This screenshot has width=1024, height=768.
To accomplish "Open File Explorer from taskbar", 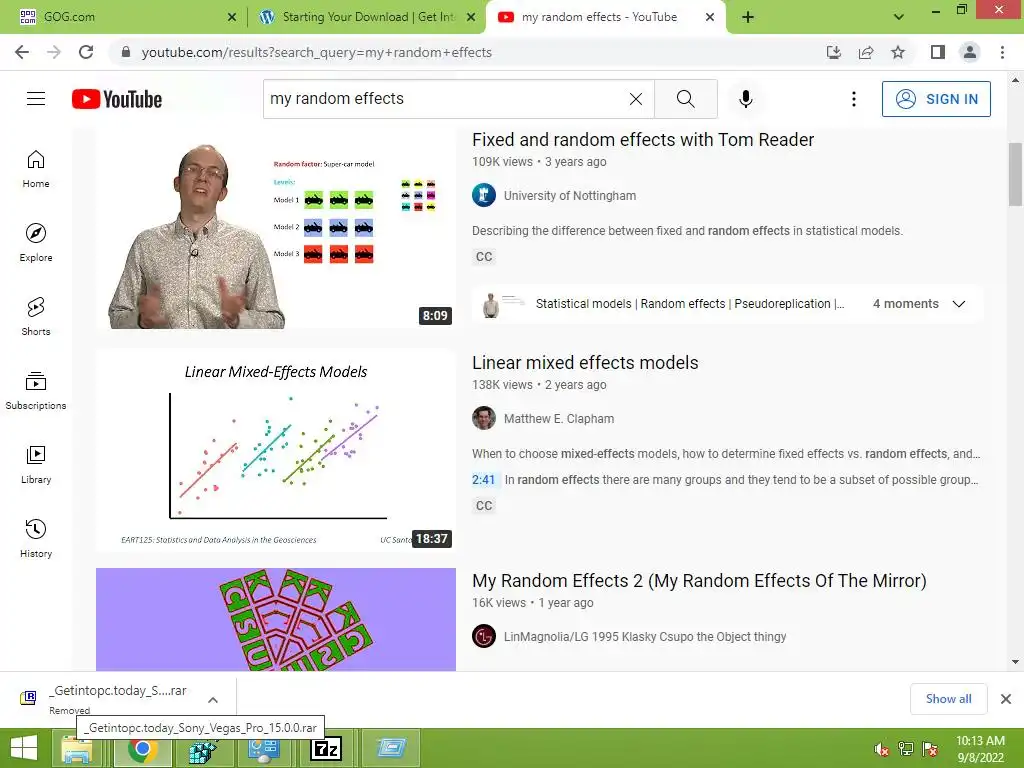I will coord(77,748).
